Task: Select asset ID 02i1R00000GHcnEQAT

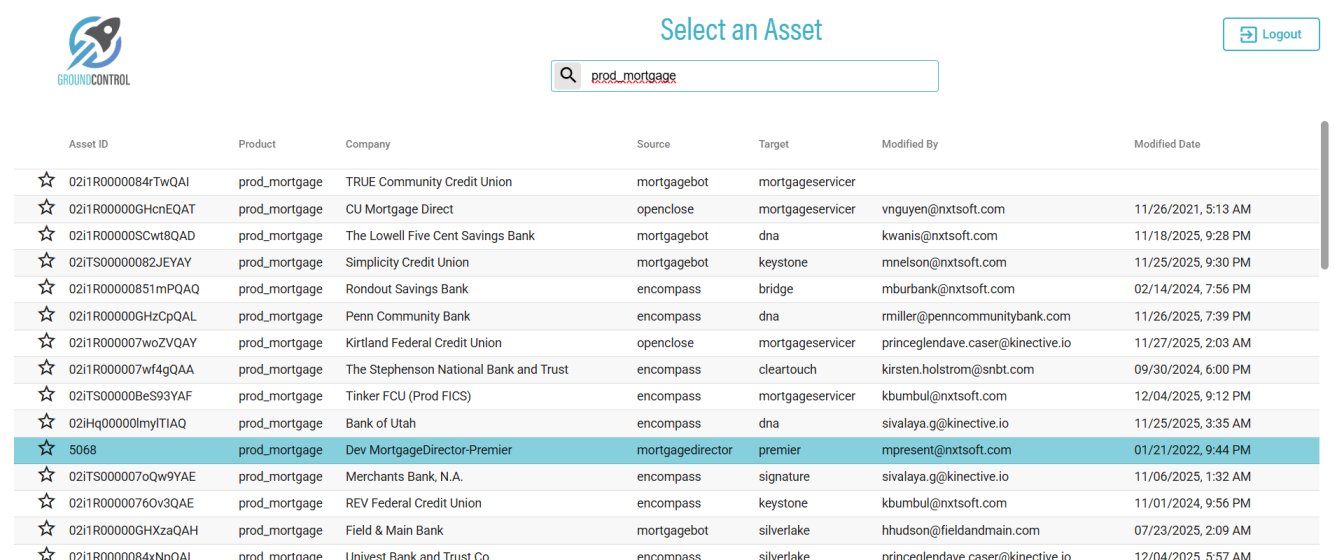Action: click(132, 209)
